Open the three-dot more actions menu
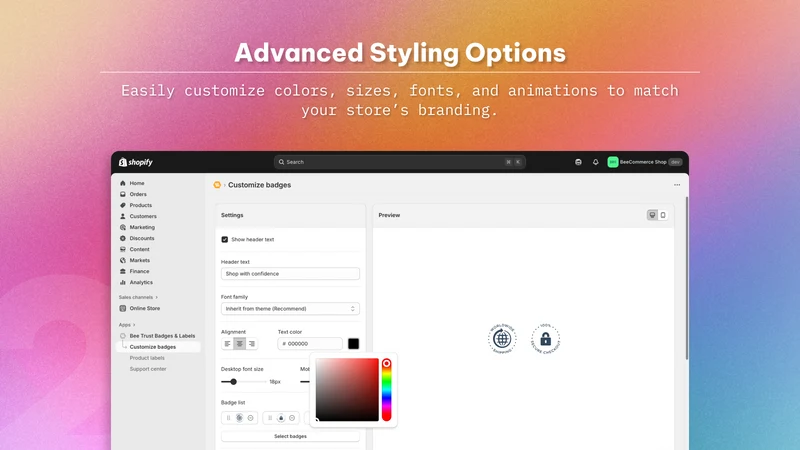The image size is (800, 450). (677, 185)
